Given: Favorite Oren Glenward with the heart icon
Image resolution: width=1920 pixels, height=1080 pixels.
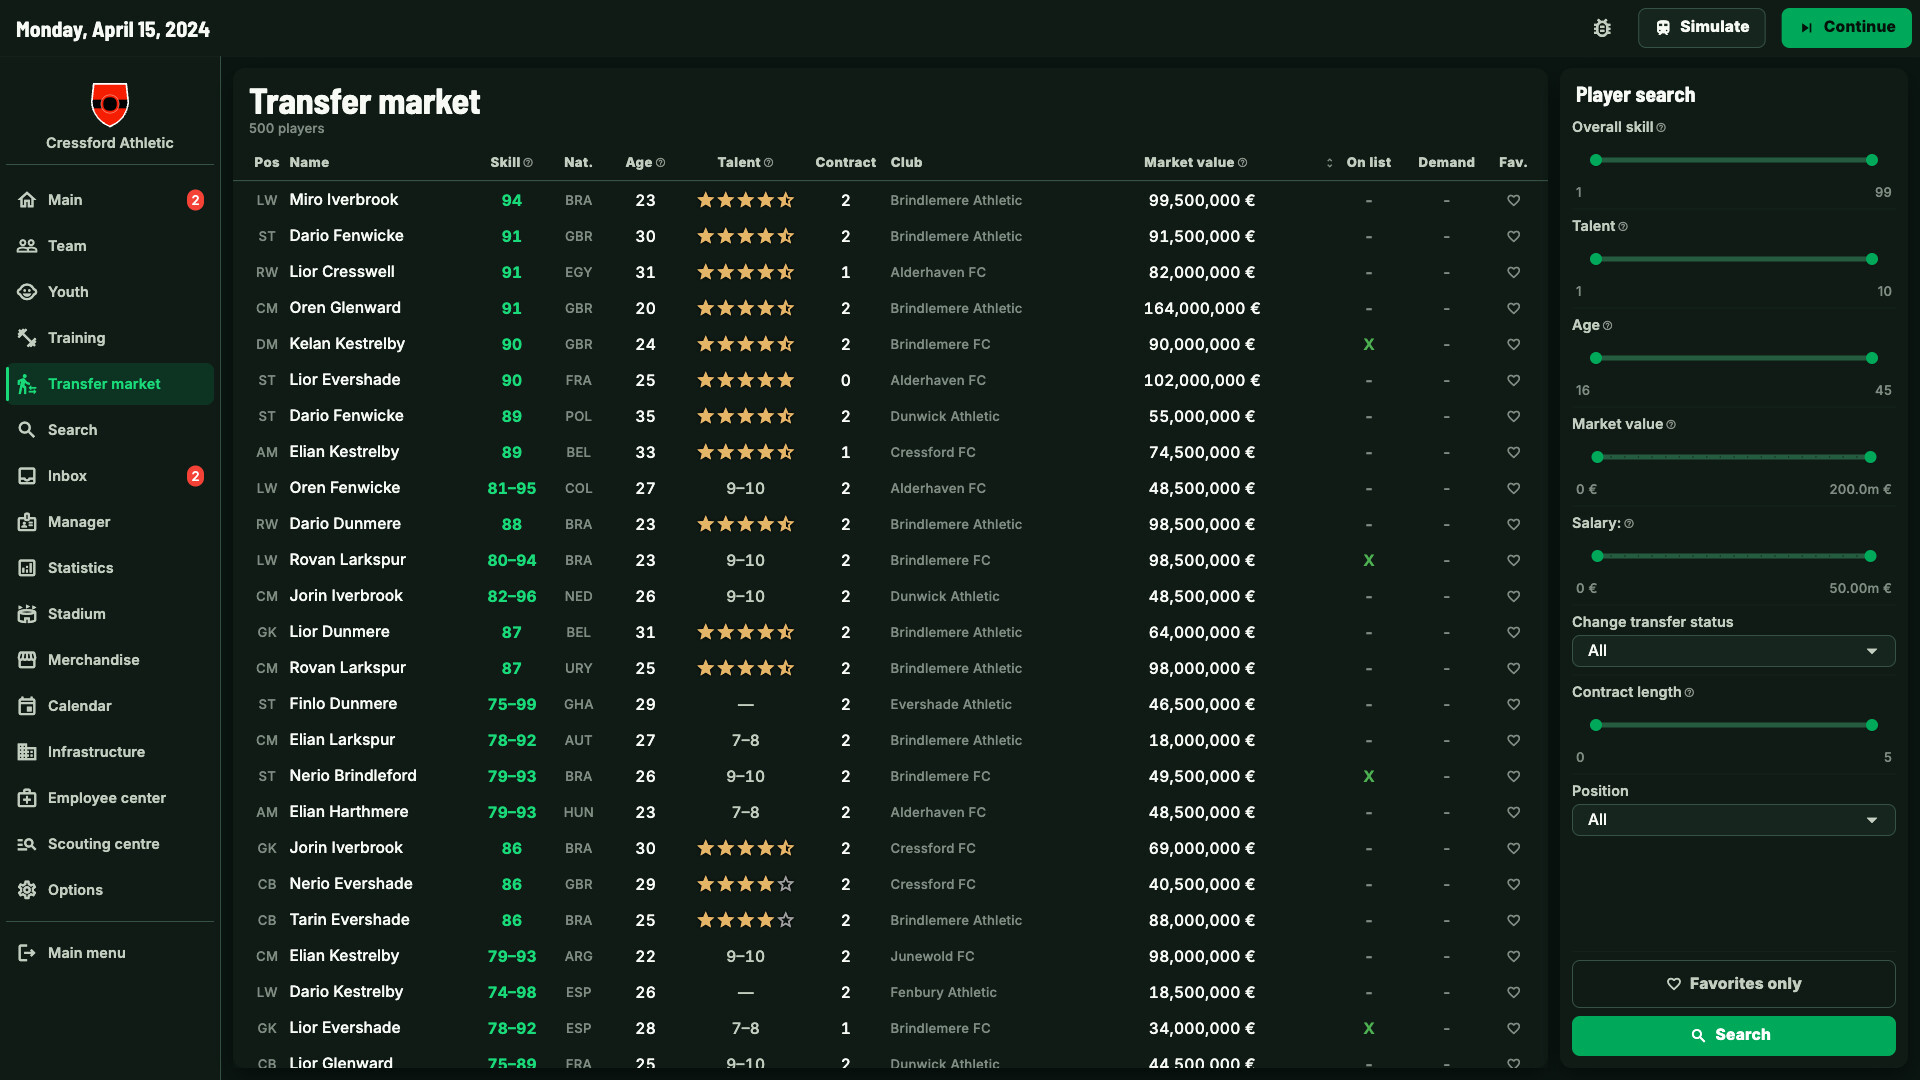Looking at the screenshot, I should [1513, 309].
